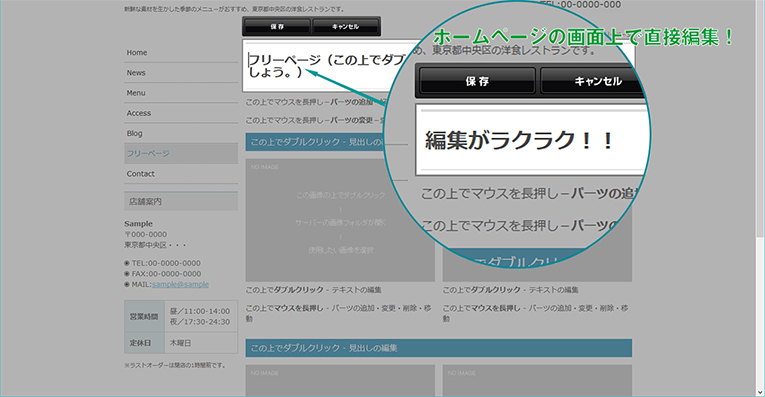
Task: Click the 夜／17:30-24:30 hours text
Action: click(200, 322)
